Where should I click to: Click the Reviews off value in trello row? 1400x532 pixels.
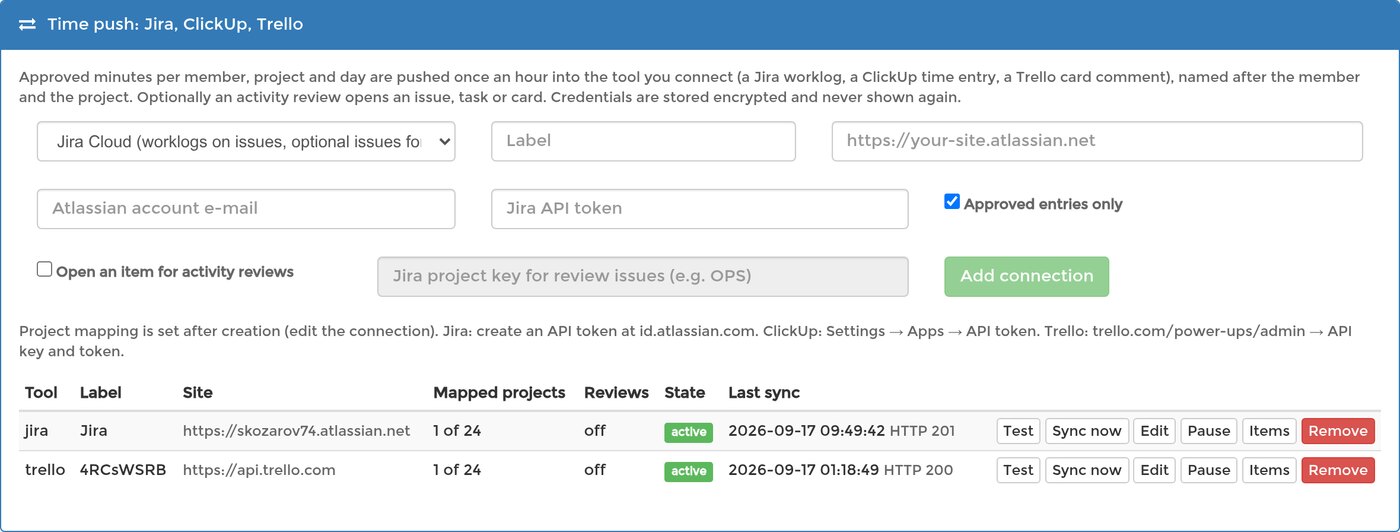(x=594, y=470)
